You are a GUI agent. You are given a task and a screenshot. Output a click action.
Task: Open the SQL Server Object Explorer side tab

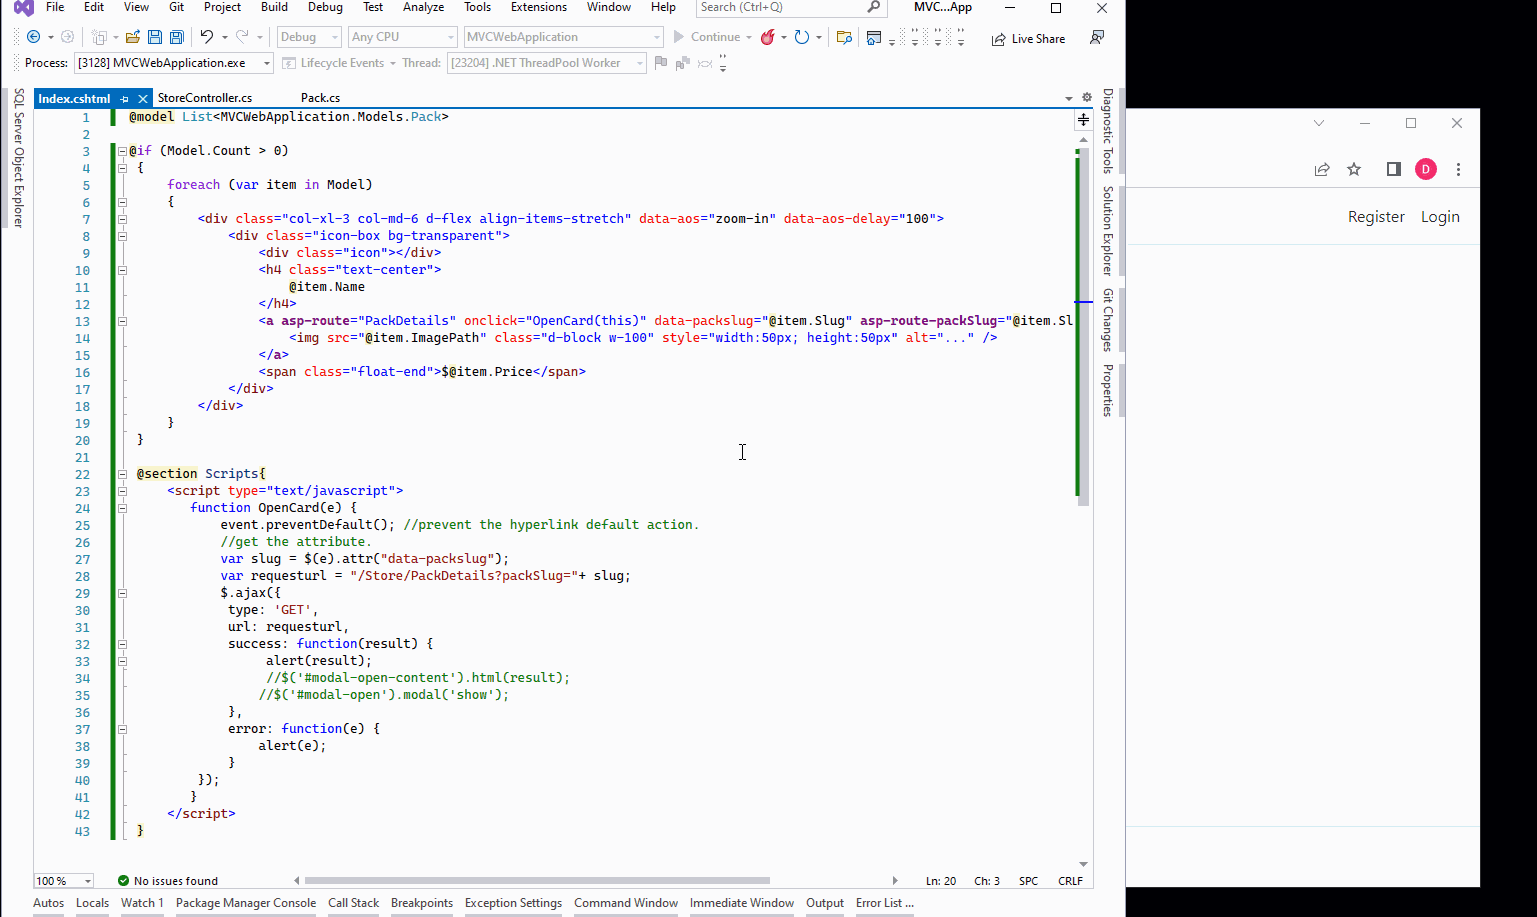19,158
